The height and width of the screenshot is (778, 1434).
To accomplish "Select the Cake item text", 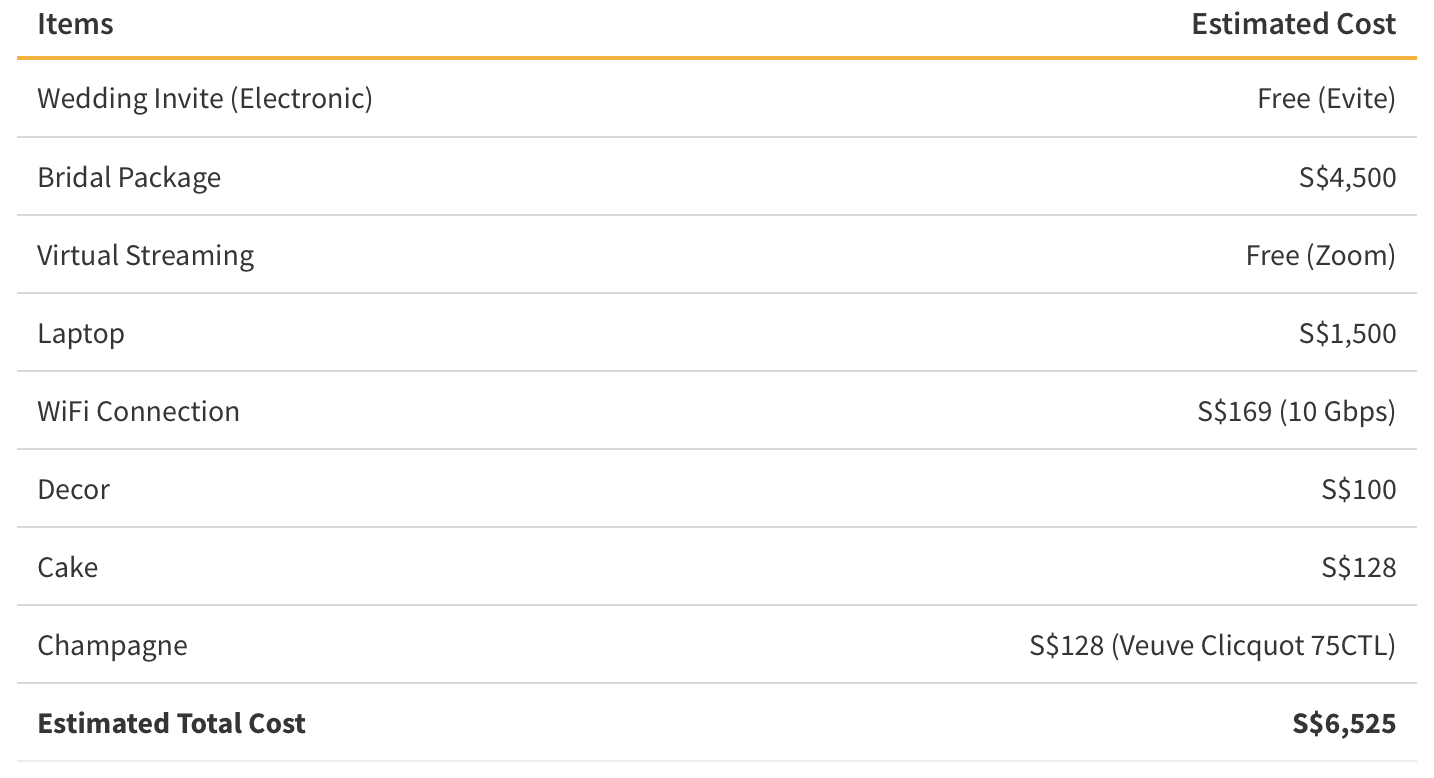I will (67, 567).
